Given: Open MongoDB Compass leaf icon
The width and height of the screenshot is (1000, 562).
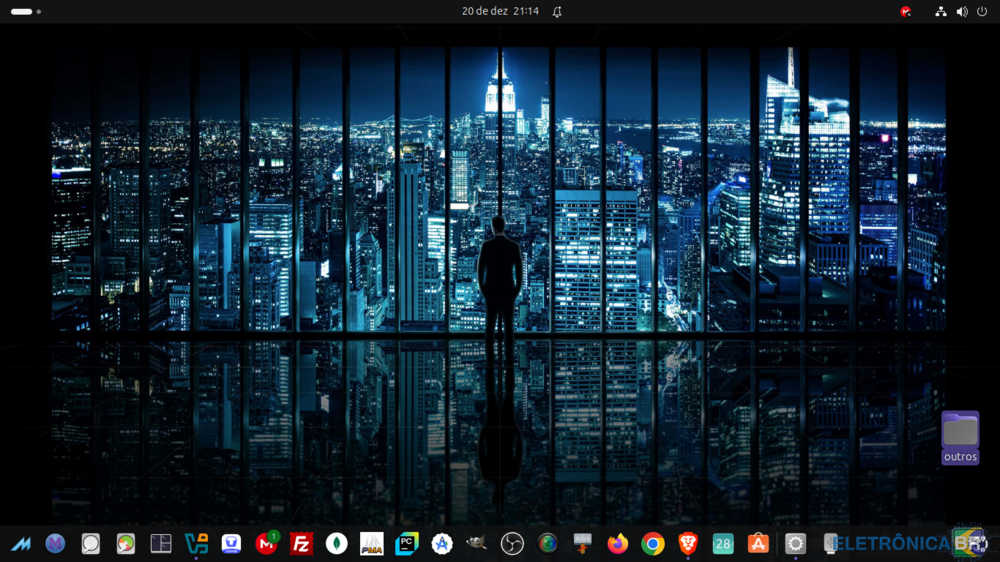Looking at the screenshot, I should (337, 544).
